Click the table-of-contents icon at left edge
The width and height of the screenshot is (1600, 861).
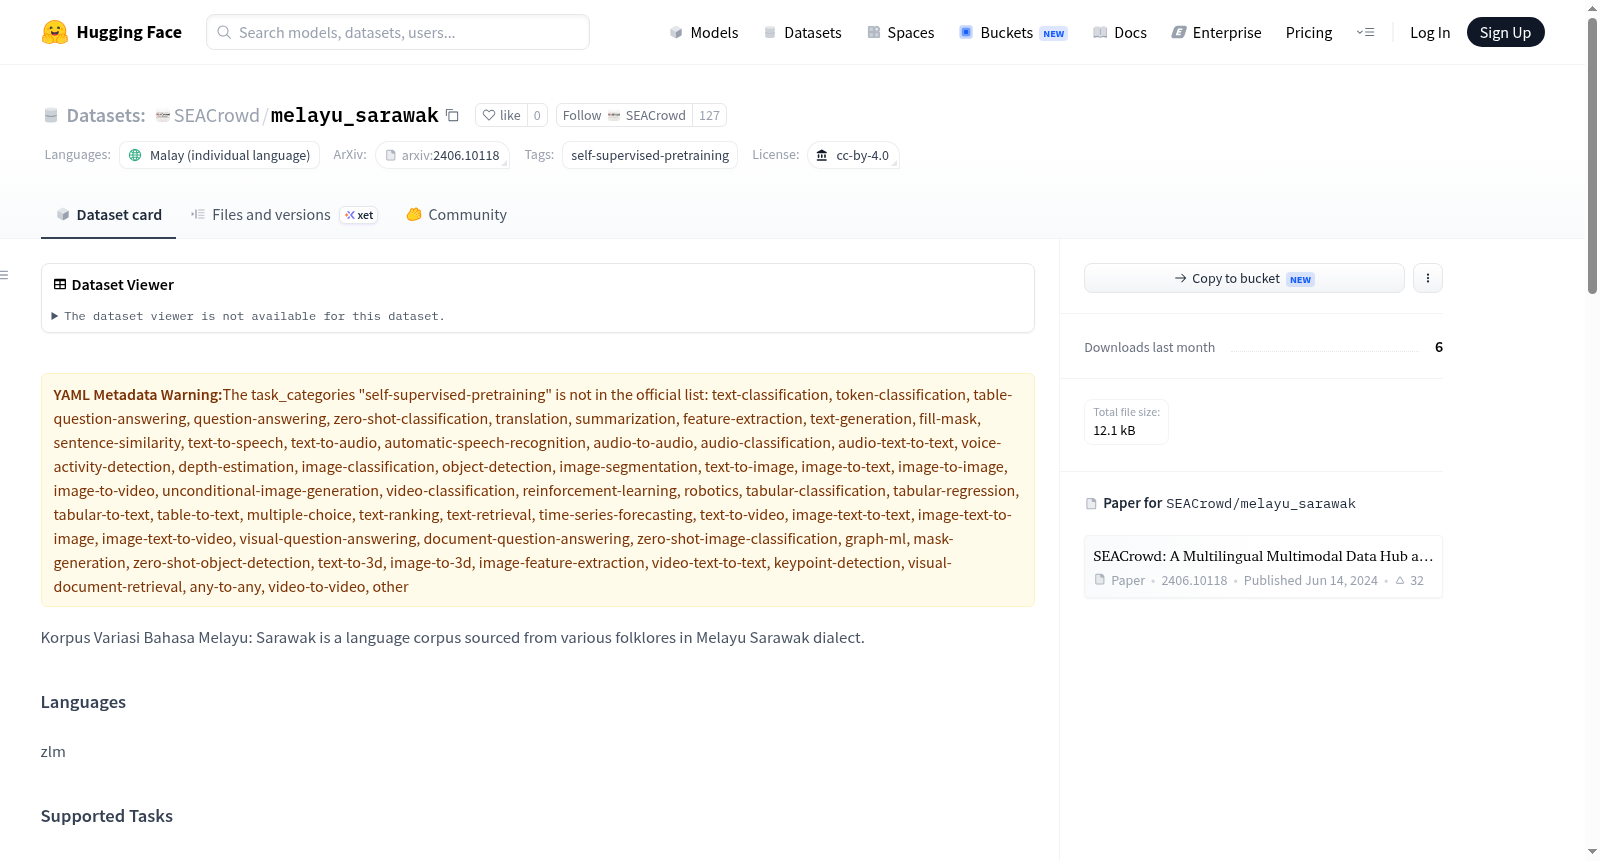click(x=5, y=275)
